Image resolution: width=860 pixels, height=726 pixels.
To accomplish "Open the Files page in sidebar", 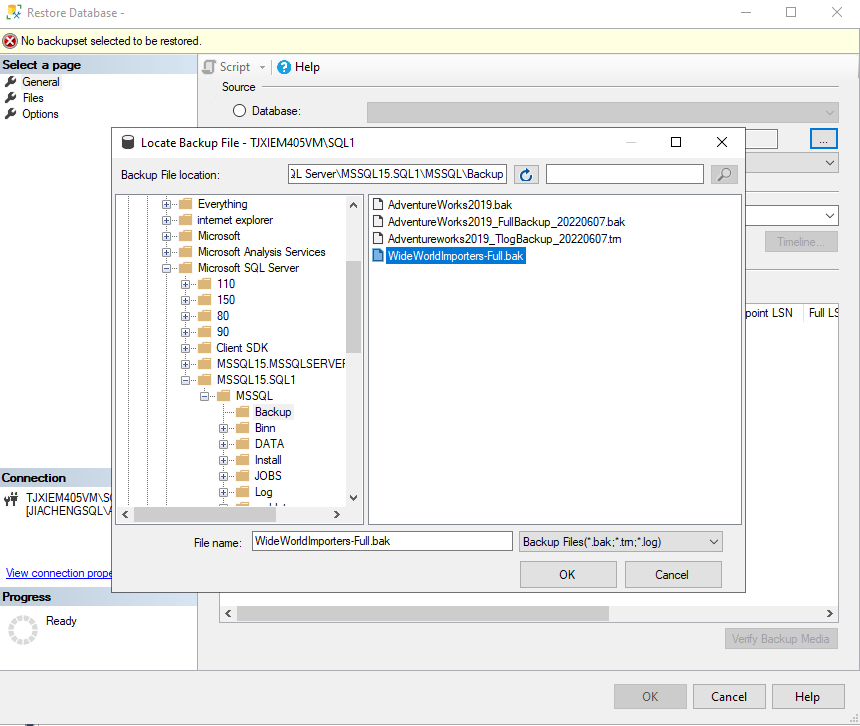I will coord(33,98).
